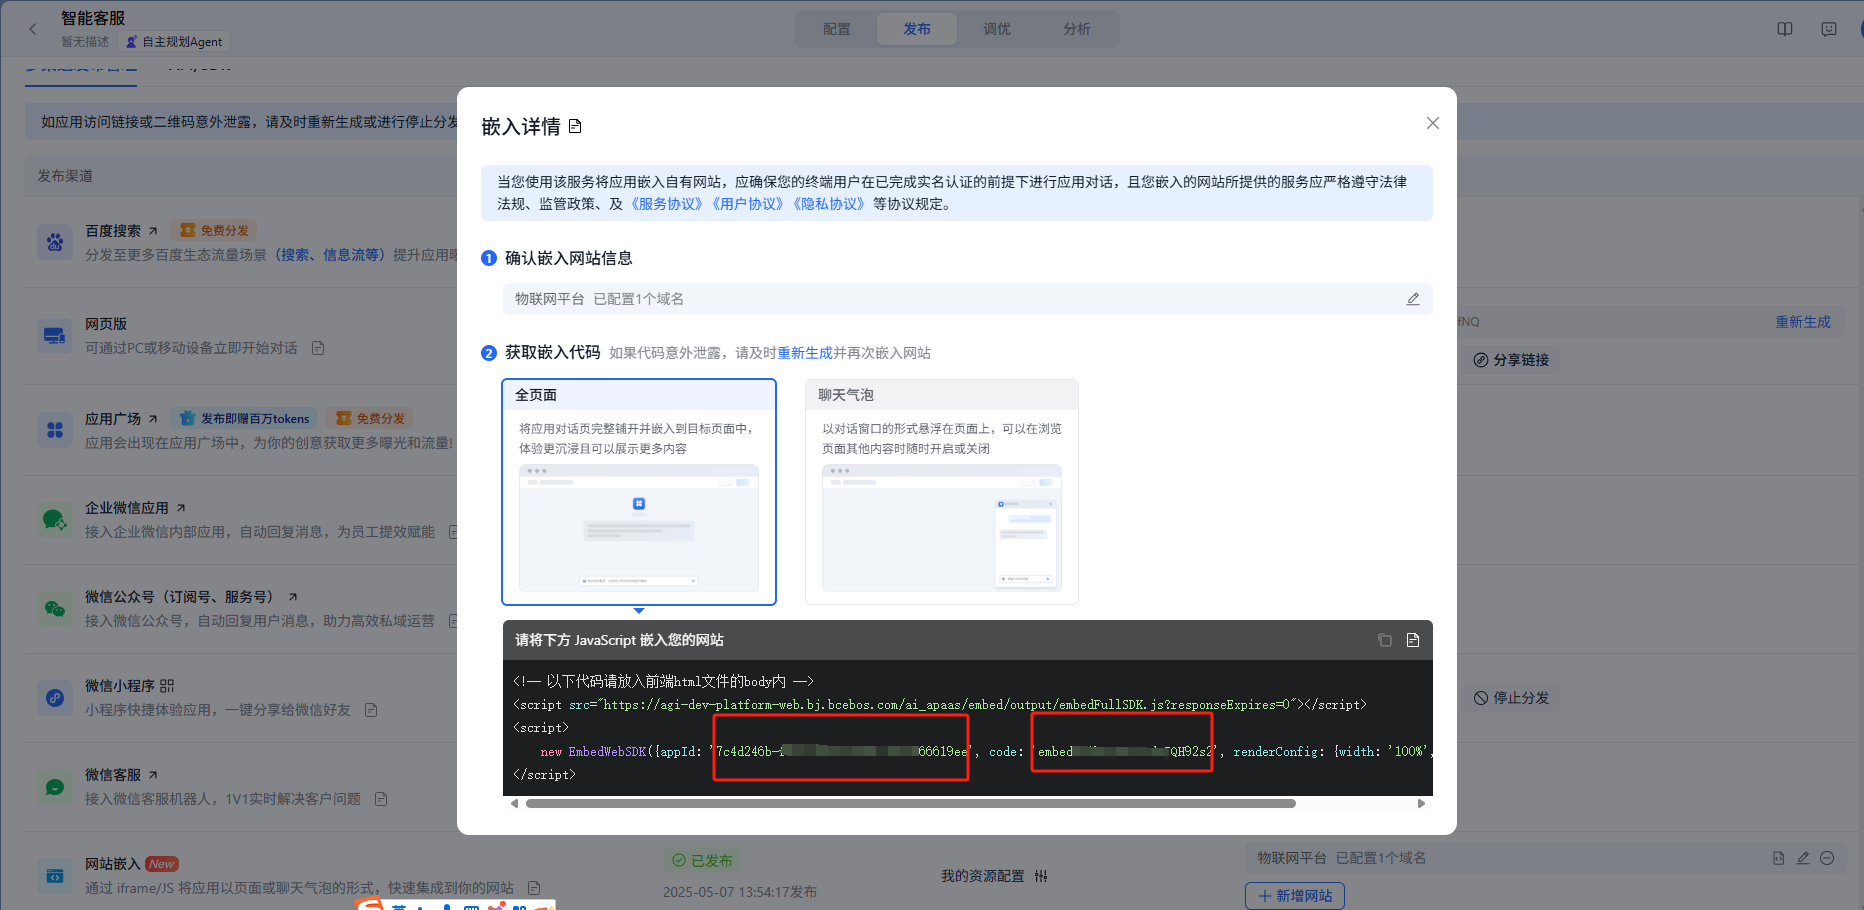Open the book icon in top right
This screenshot has height=910, width=1864.
[1785, 29]
